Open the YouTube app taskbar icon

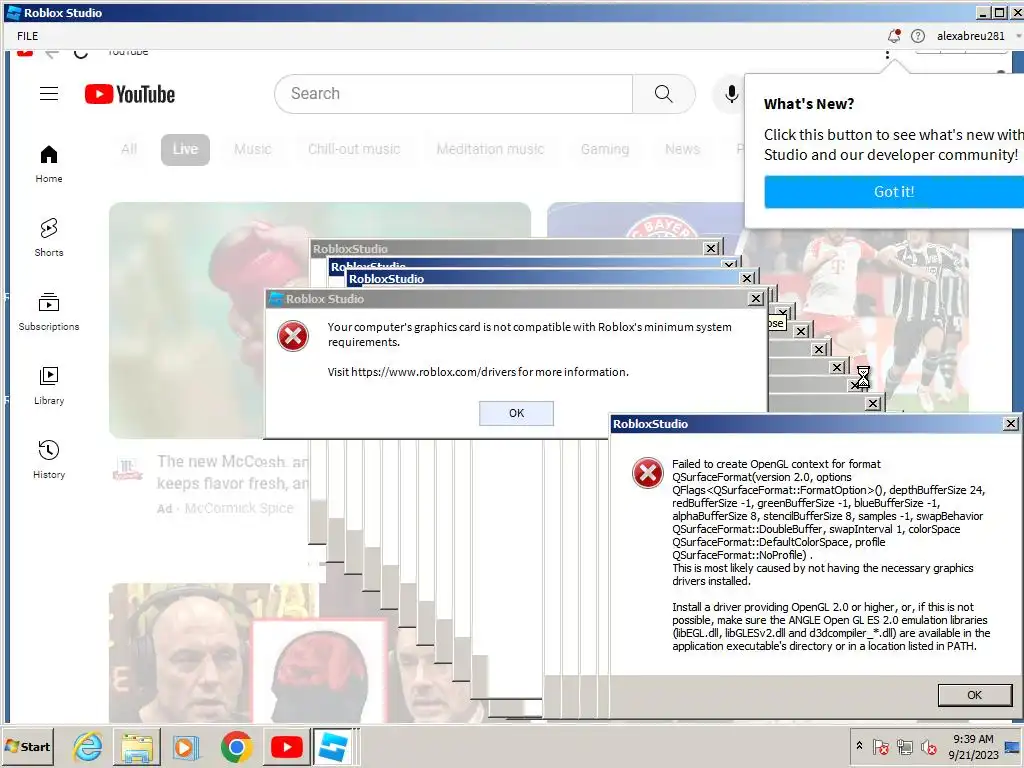click(x=287, y=746)
